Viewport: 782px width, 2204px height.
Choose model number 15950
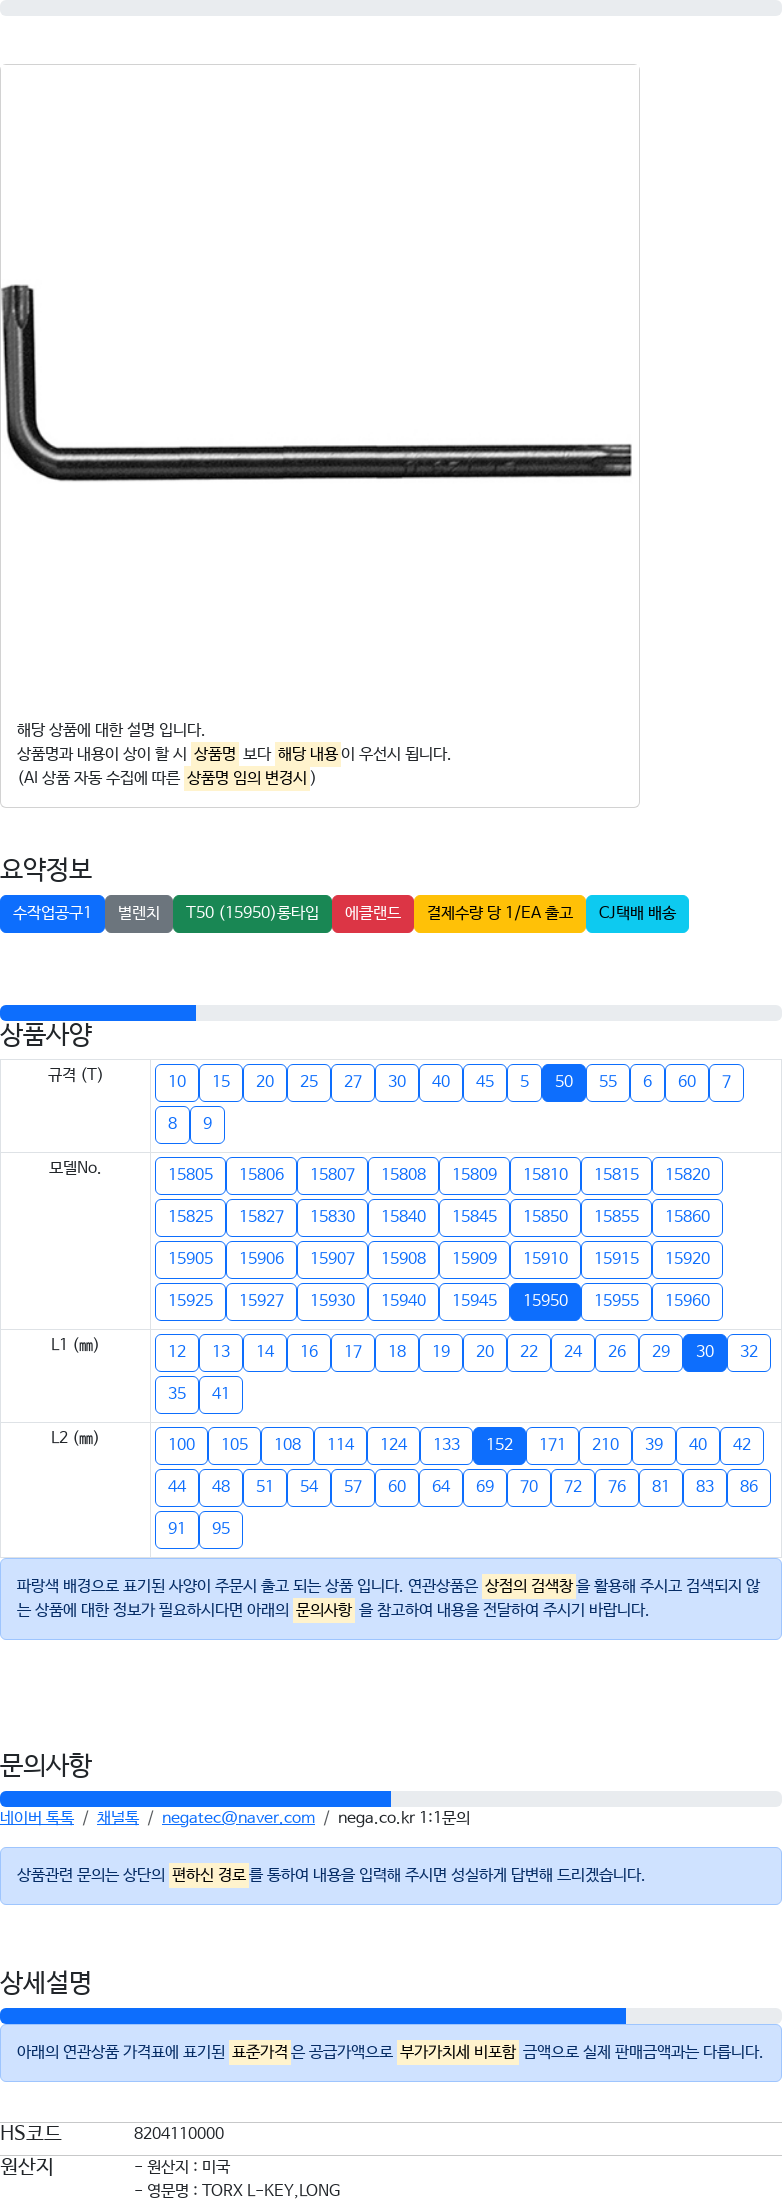coord(546,1301)
